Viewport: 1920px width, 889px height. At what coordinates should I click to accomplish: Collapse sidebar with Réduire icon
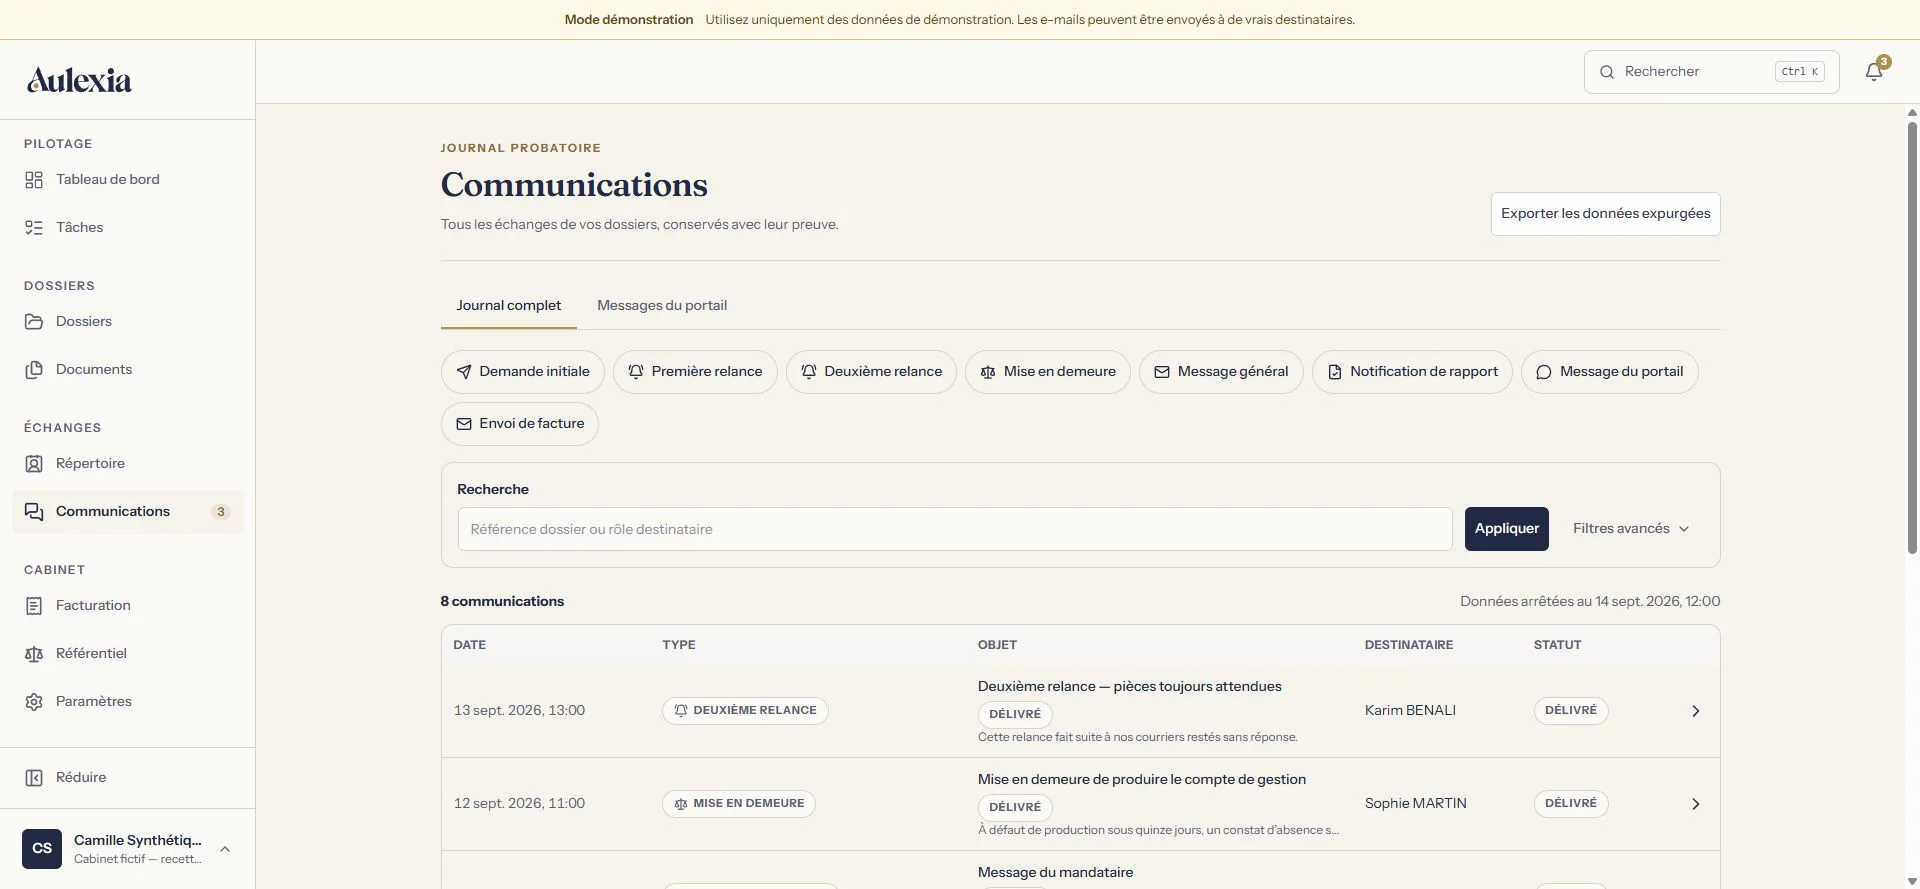[x=34, y=778]
